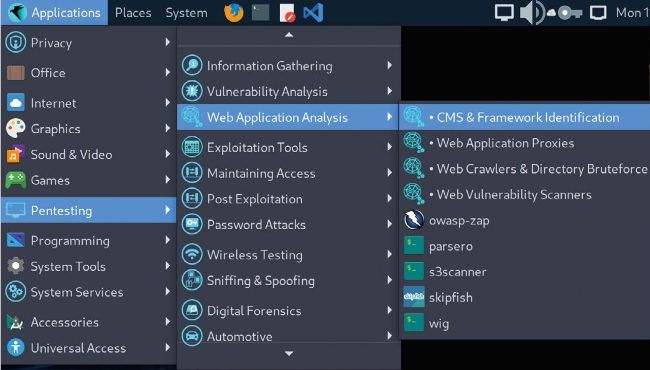
Task: Launch Visual Studio Code from the panel
Action: [x=313, y=13]
